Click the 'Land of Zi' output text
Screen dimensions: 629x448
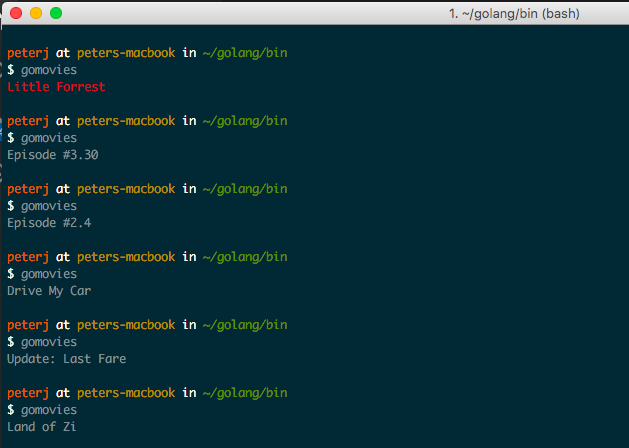point(42,426)
